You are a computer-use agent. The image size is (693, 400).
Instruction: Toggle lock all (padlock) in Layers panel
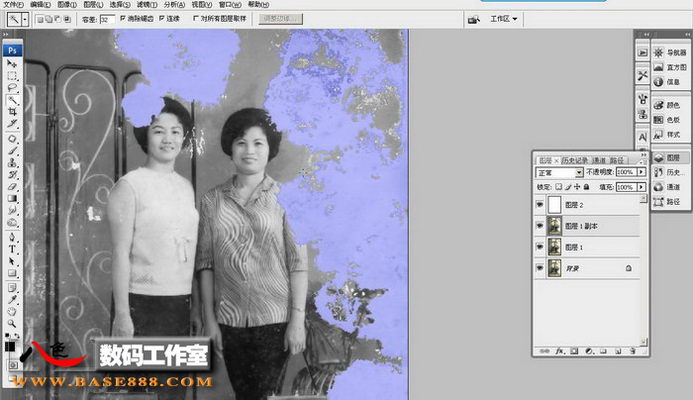tap(586, 187)
